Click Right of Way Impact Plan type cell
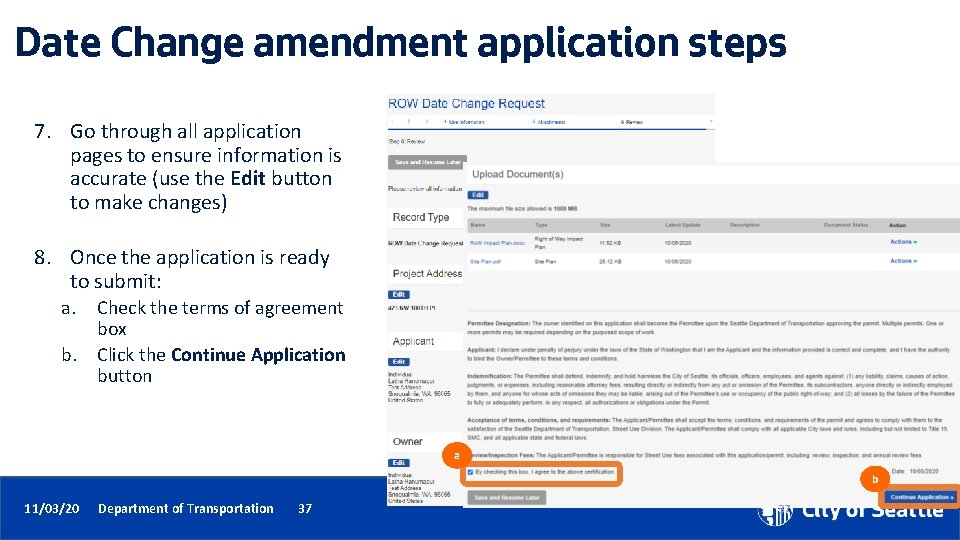Viewport: 960px width, 540px height. click(558, 243)
